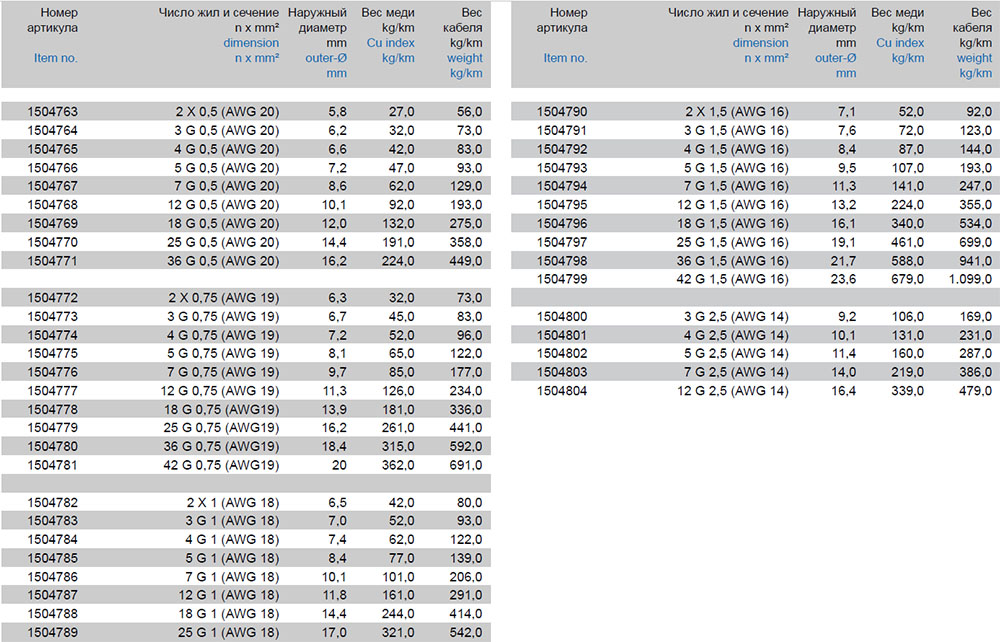This screenshot has height=642, width=1000.
Task: Select item number 1504788
Action: [52, 614]
